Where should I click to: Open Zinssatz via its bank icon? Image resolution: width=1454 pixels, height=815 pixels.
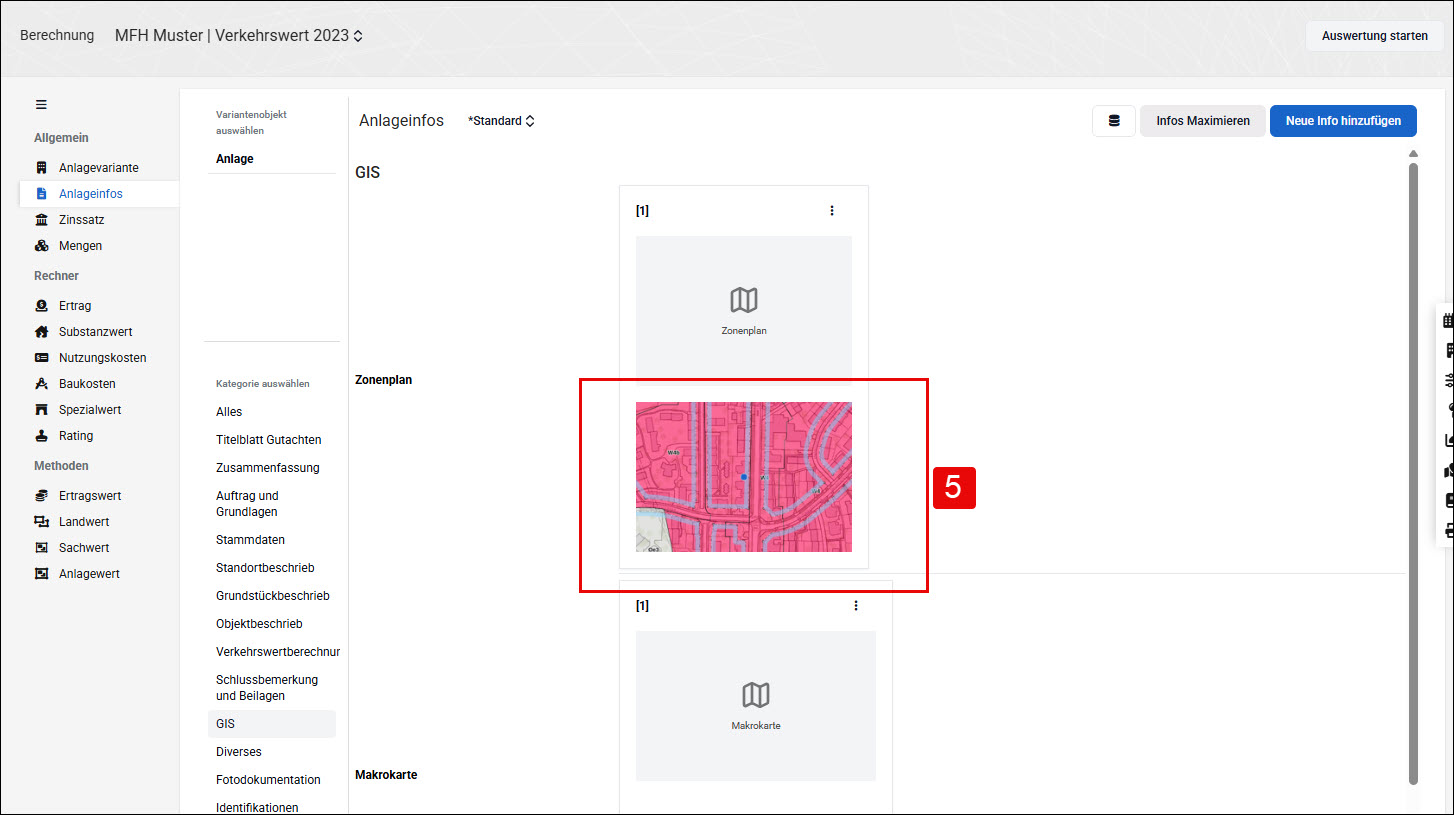click(41, 220)
